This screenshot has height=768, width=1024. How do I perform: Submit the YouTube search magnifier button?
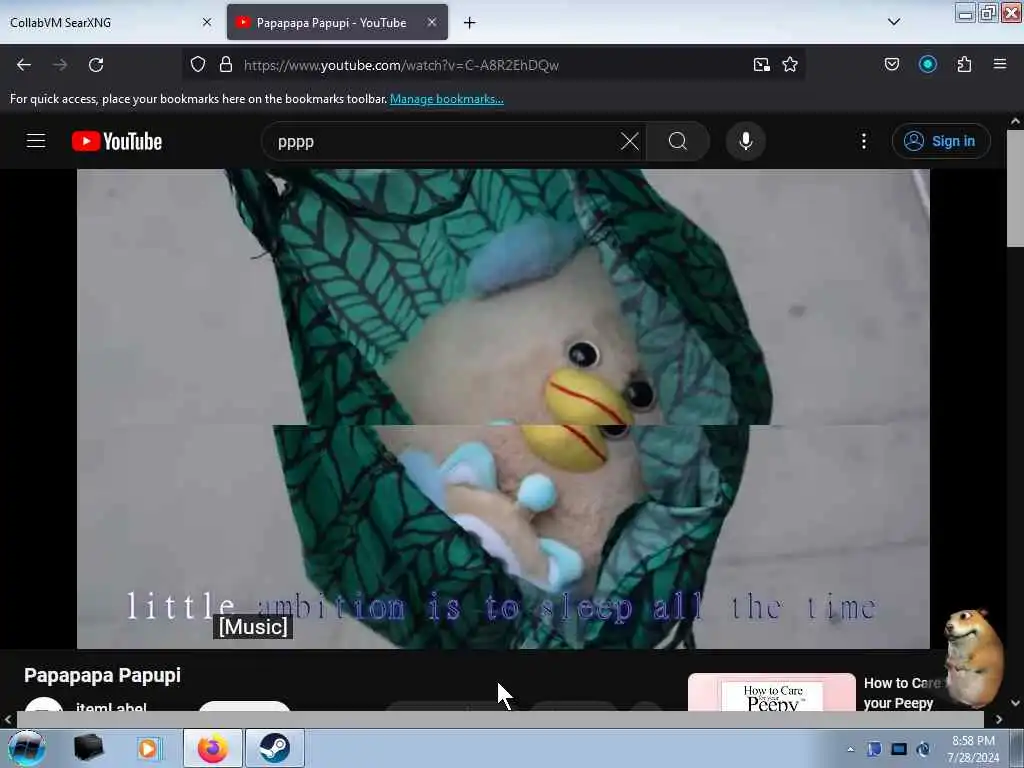pos(678,141)
